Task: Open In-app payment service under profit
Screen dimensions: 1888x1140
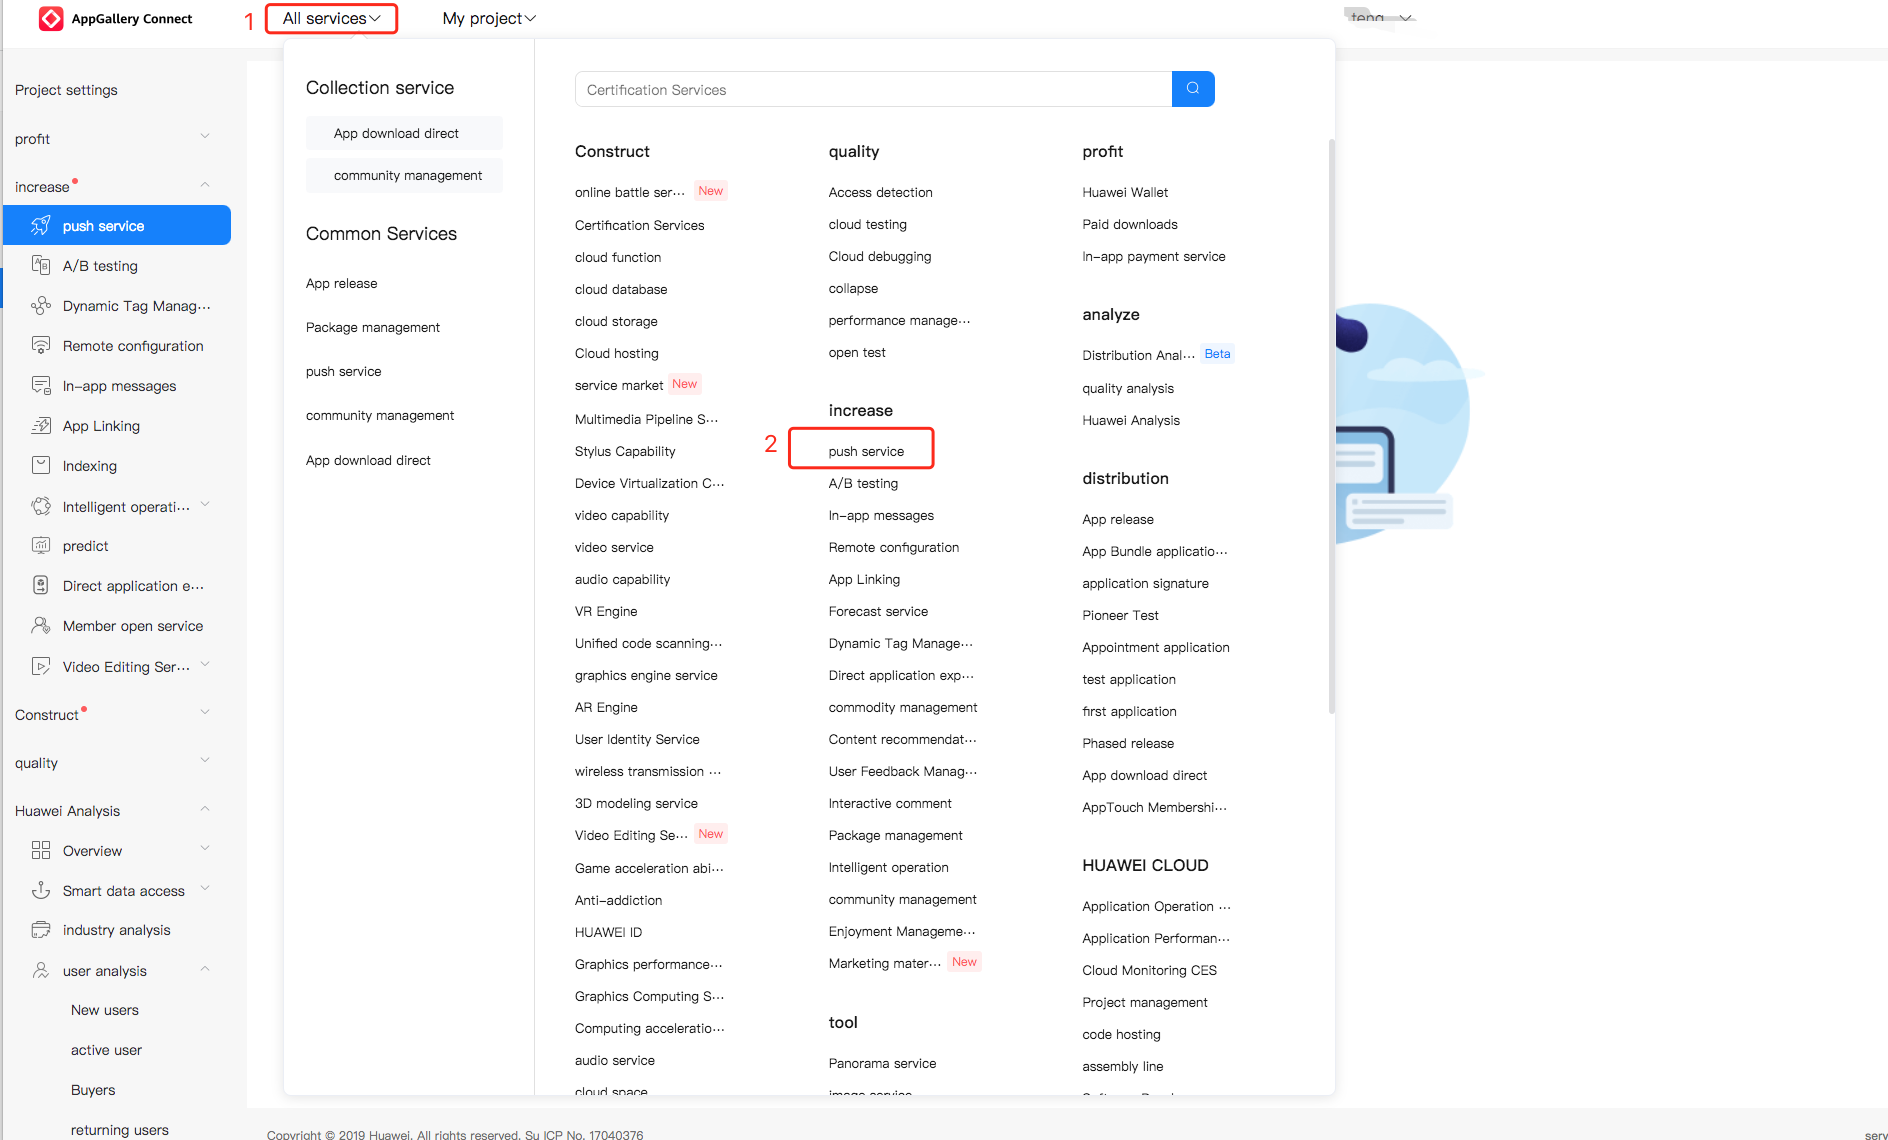Action: 1154,256
